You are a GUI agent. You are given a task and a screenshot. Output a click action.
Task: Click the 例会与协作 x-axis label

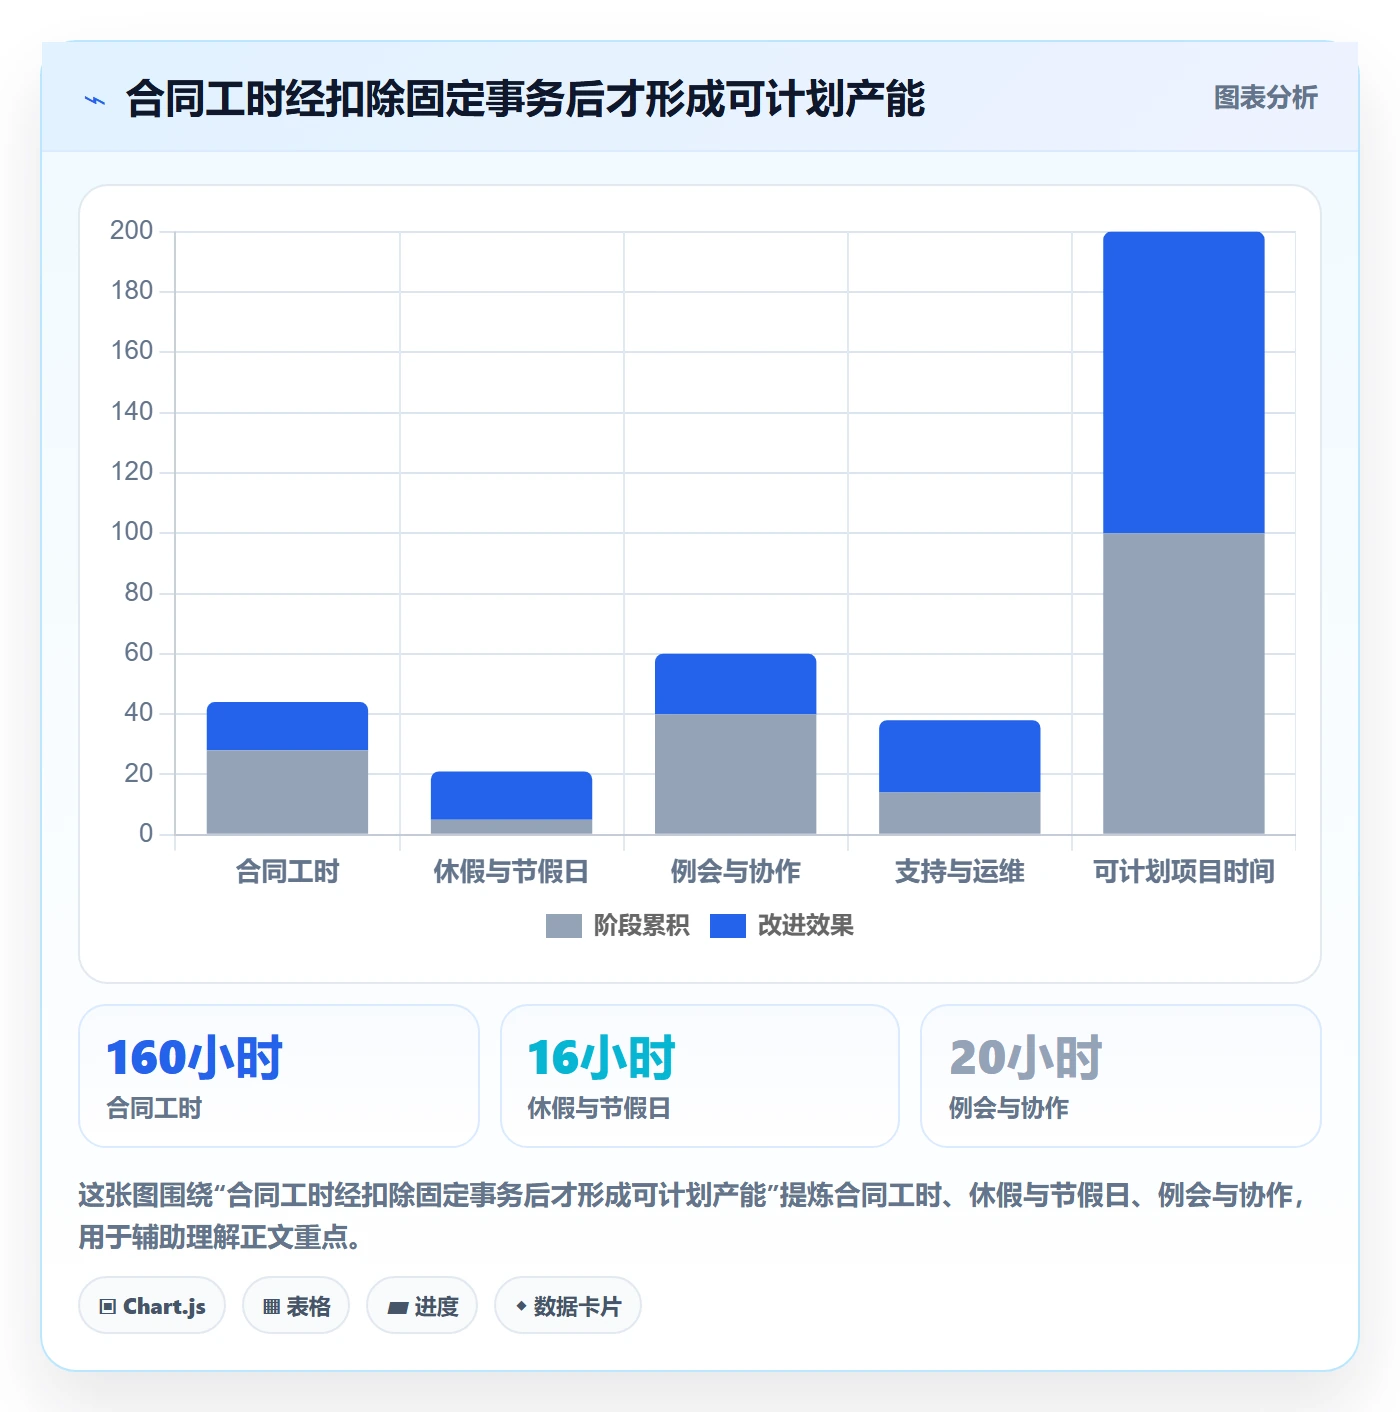coord(735,872)
